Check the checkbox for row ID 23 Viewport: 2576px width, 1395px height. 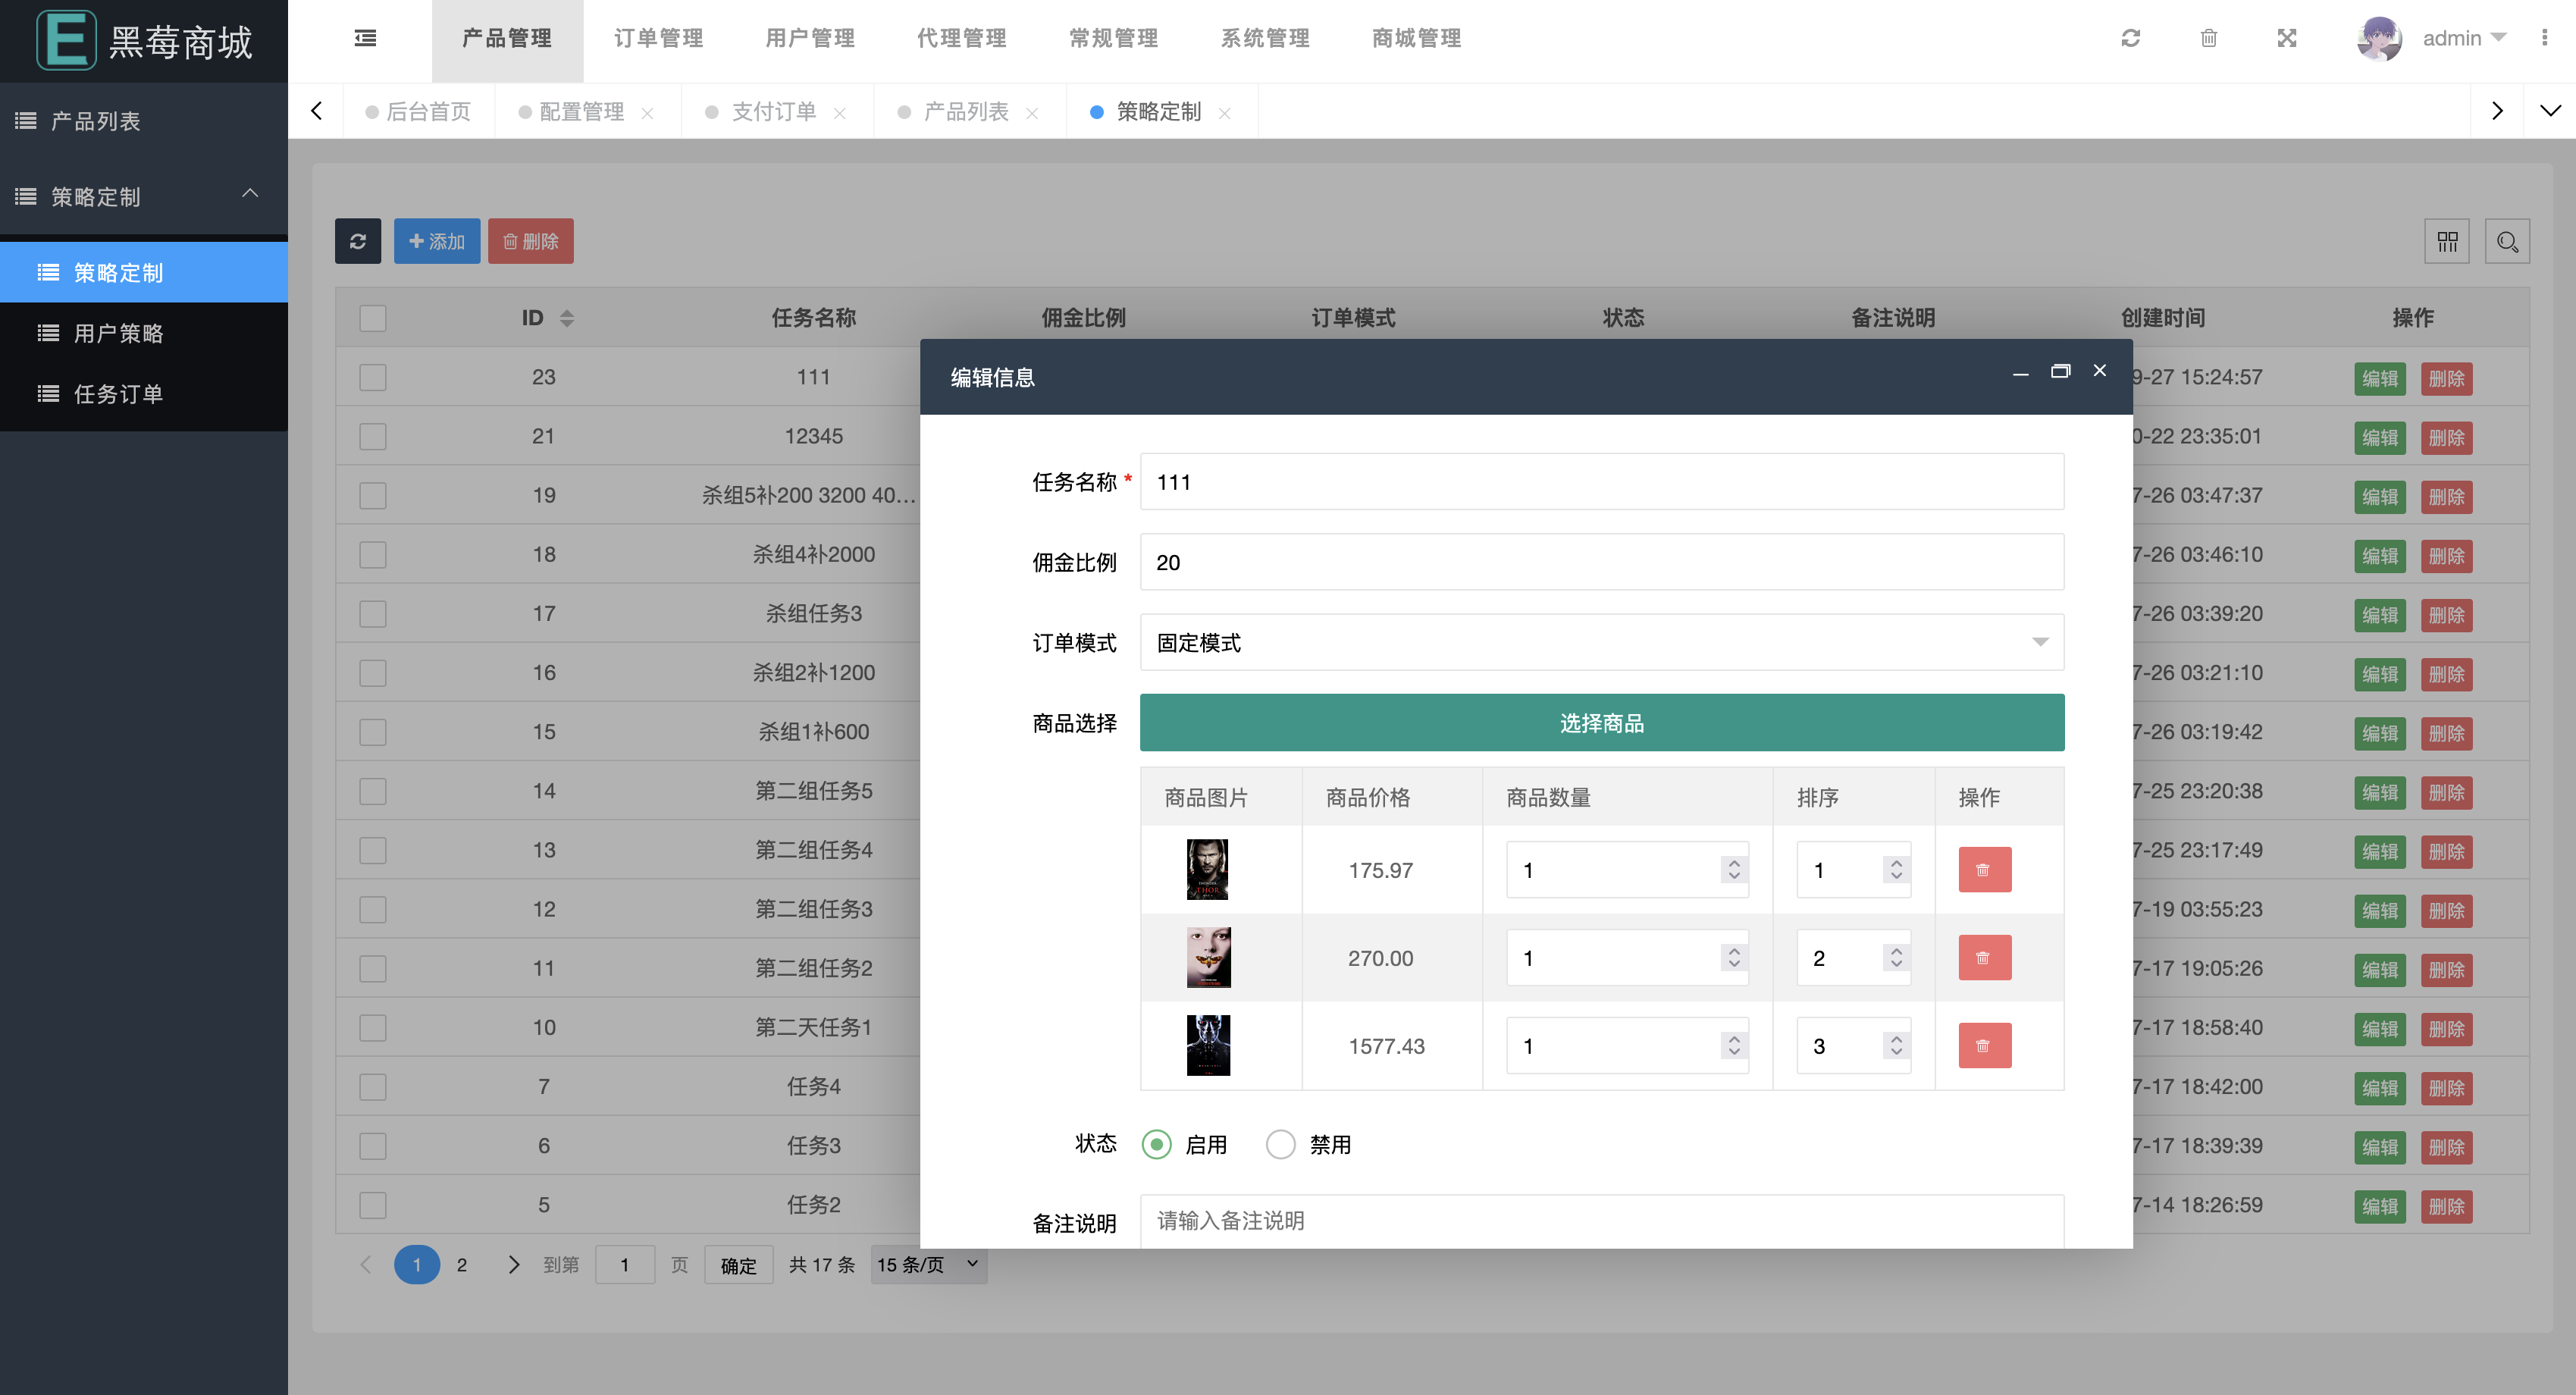click(x=372, y=377)
